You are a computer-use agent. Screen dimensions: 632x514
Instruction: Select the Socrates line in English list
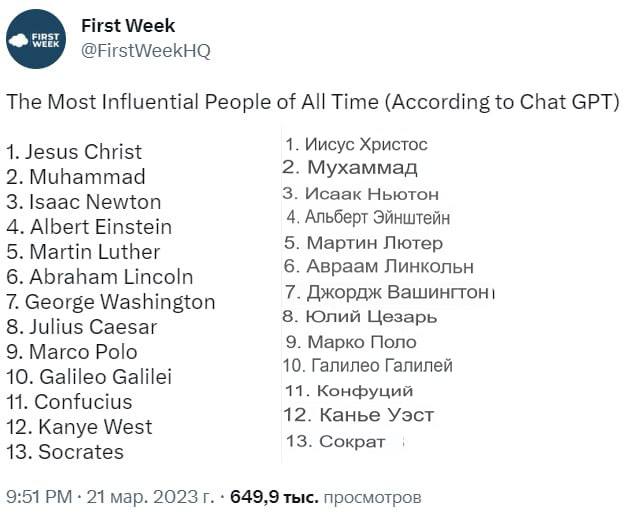pos(65,452)
